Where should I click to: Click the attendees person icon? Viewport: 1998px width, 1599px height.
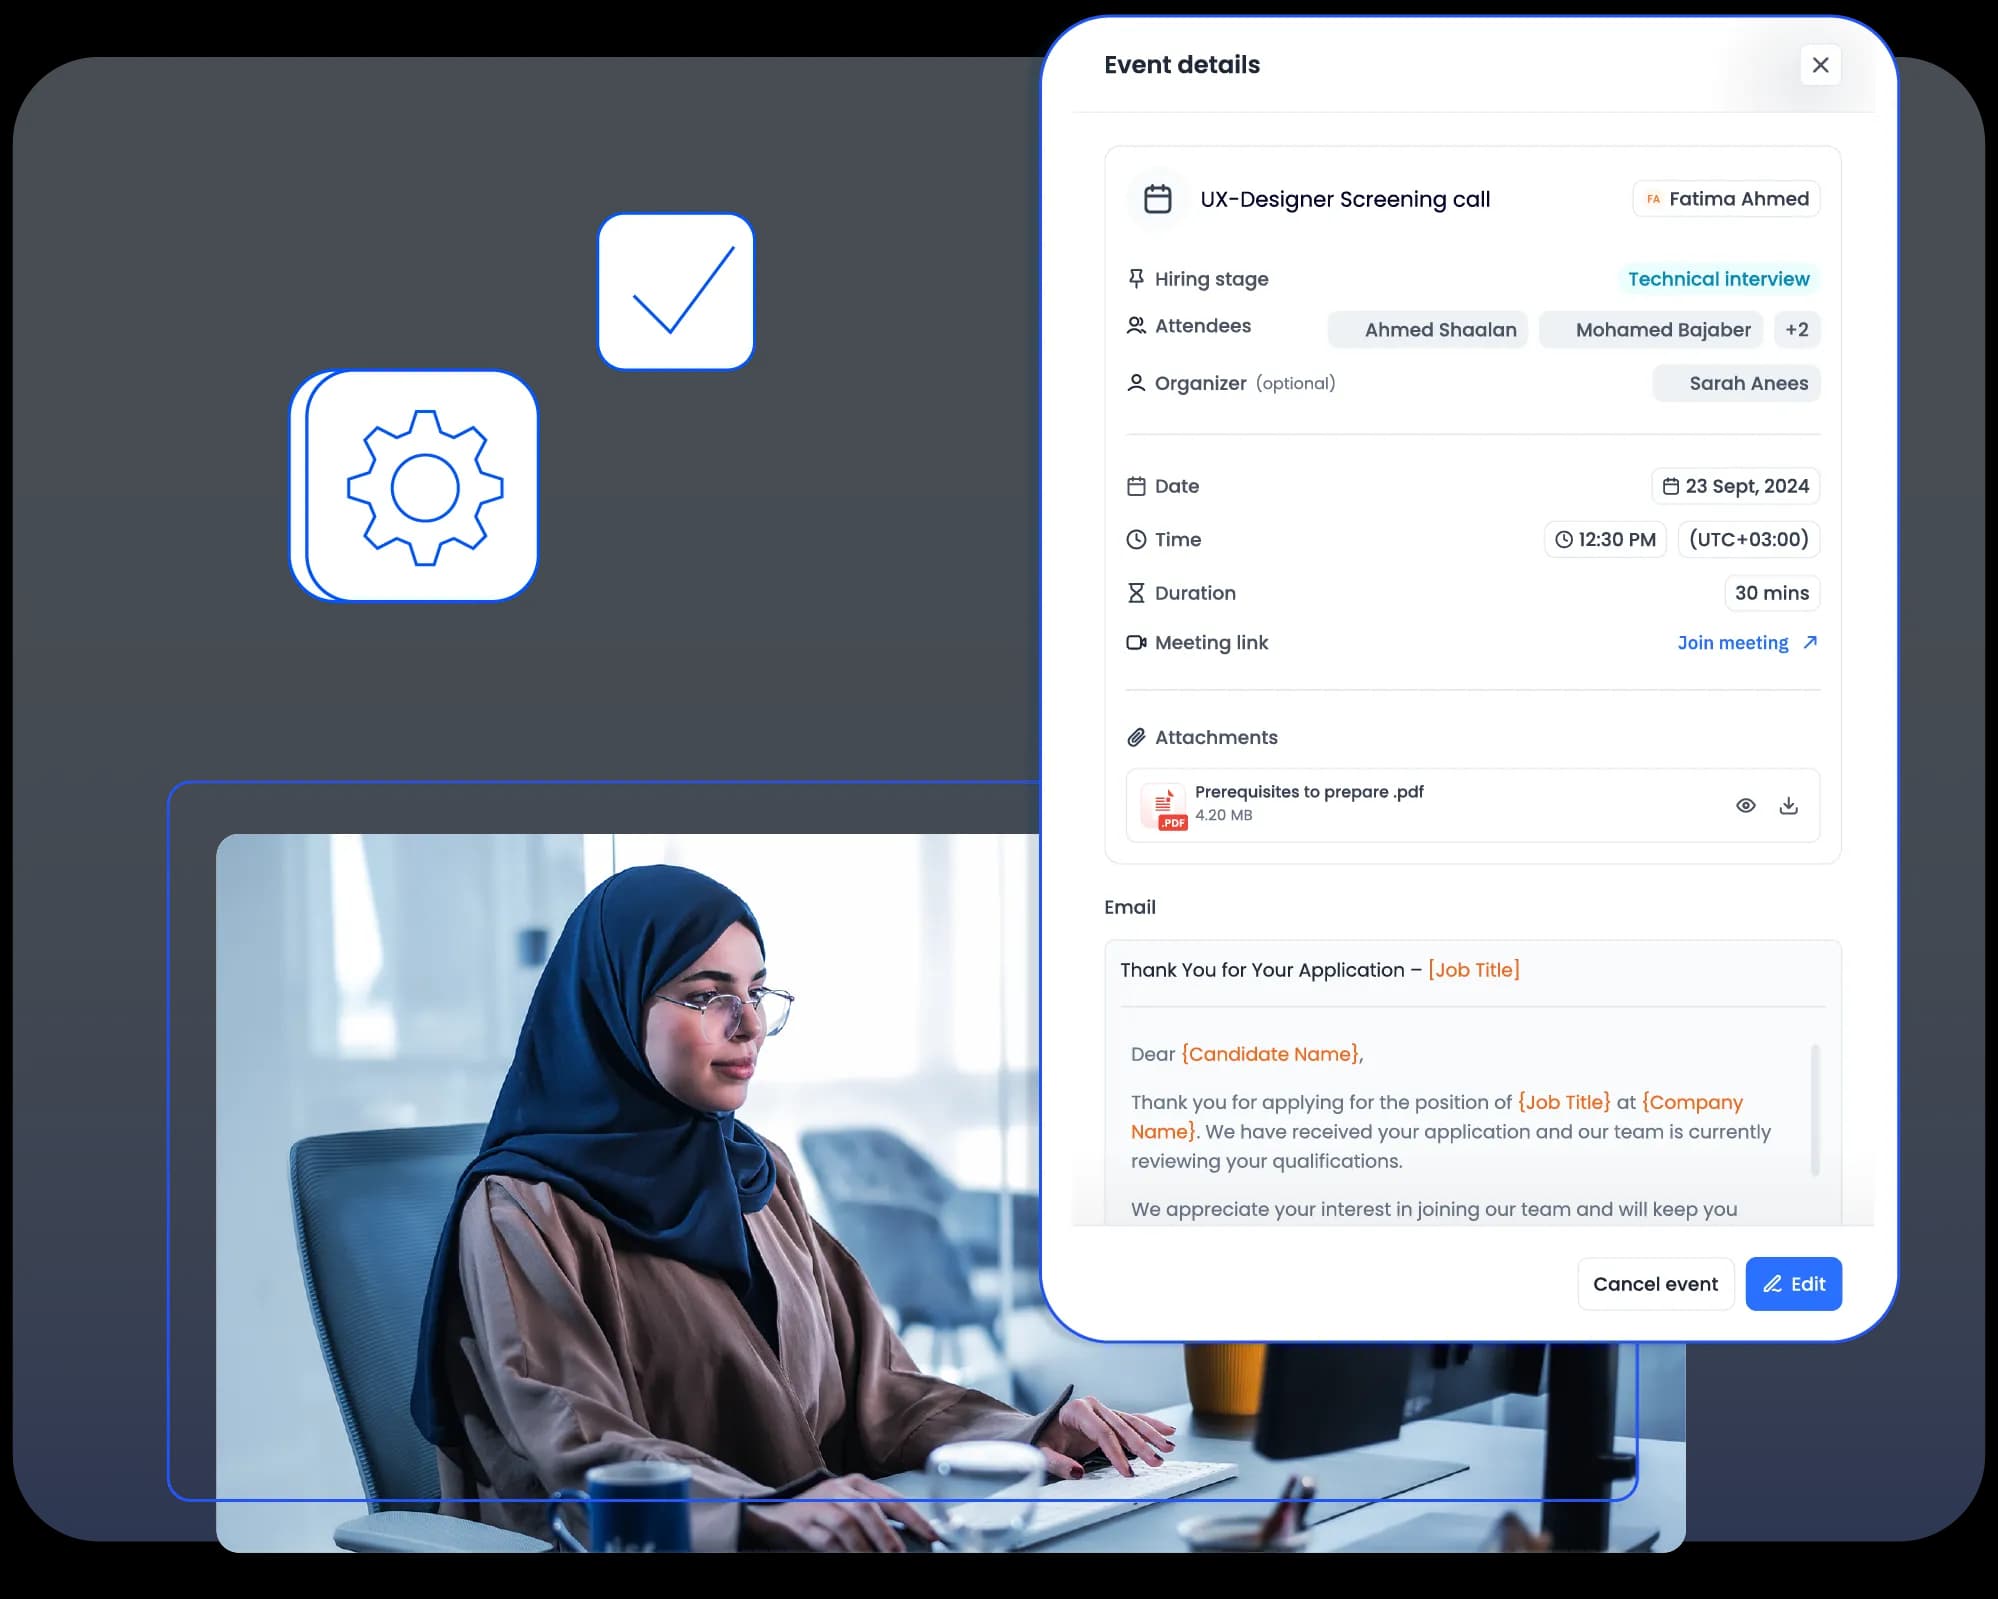(x=1135, y=330)
